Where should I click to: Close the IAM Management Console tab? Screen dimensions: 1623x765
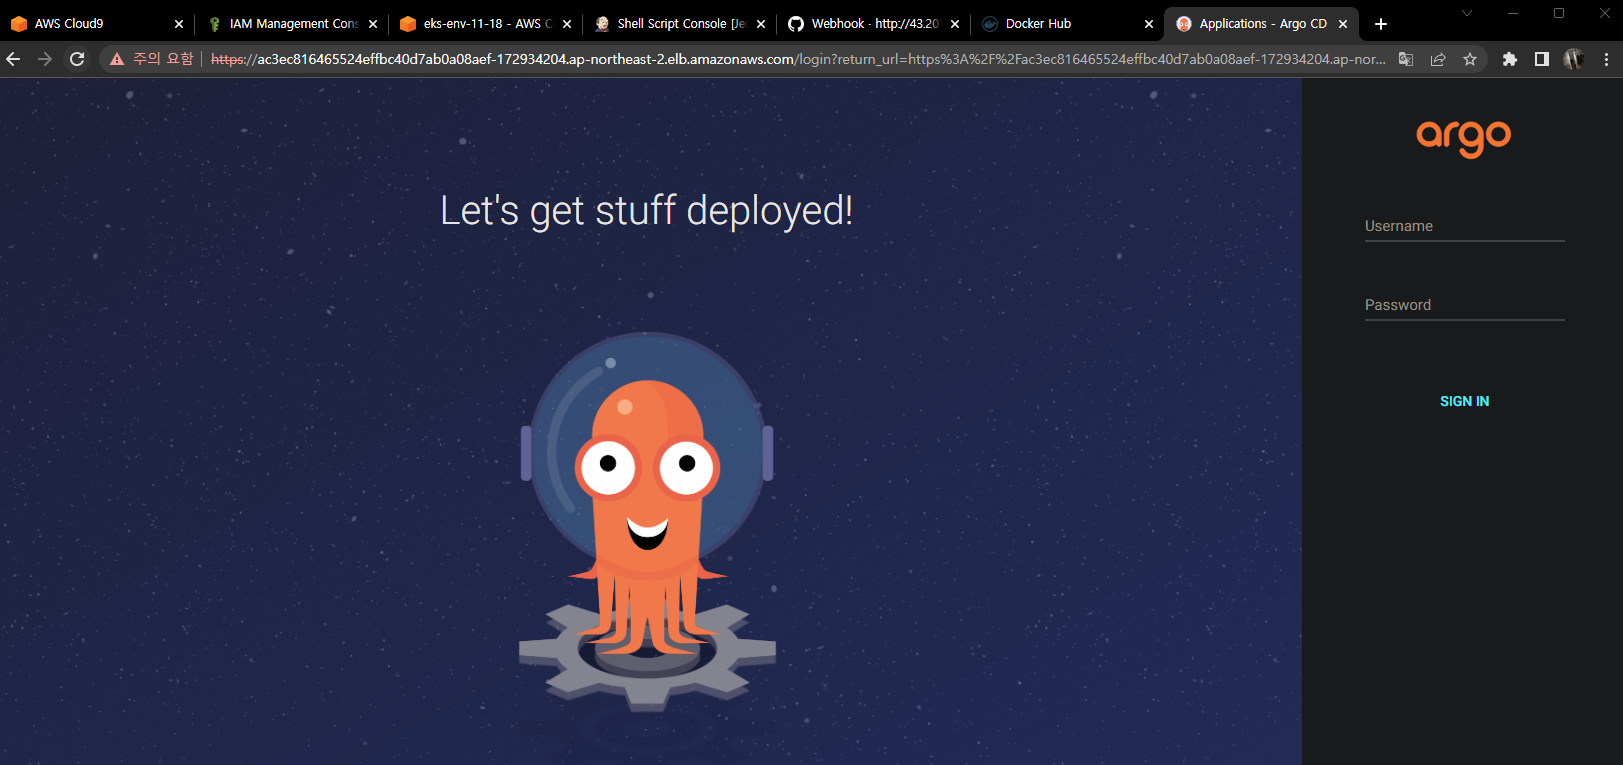tap(373, 24)
